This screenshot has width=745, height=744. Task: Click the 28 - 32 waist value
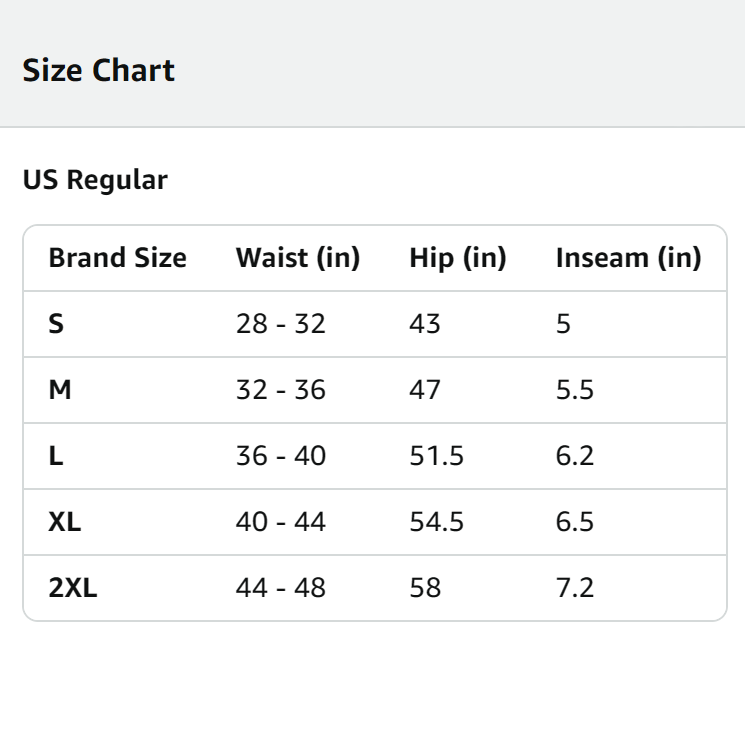pyautogui.click(x=280, y=324)
